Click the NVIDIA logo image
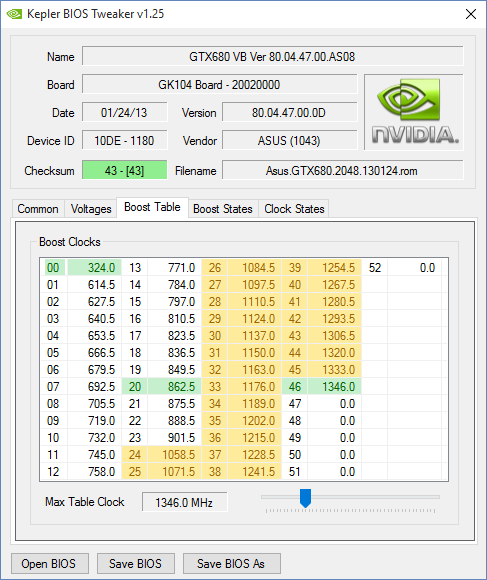The width and height of the screenshot is (487, 580). 414,112
